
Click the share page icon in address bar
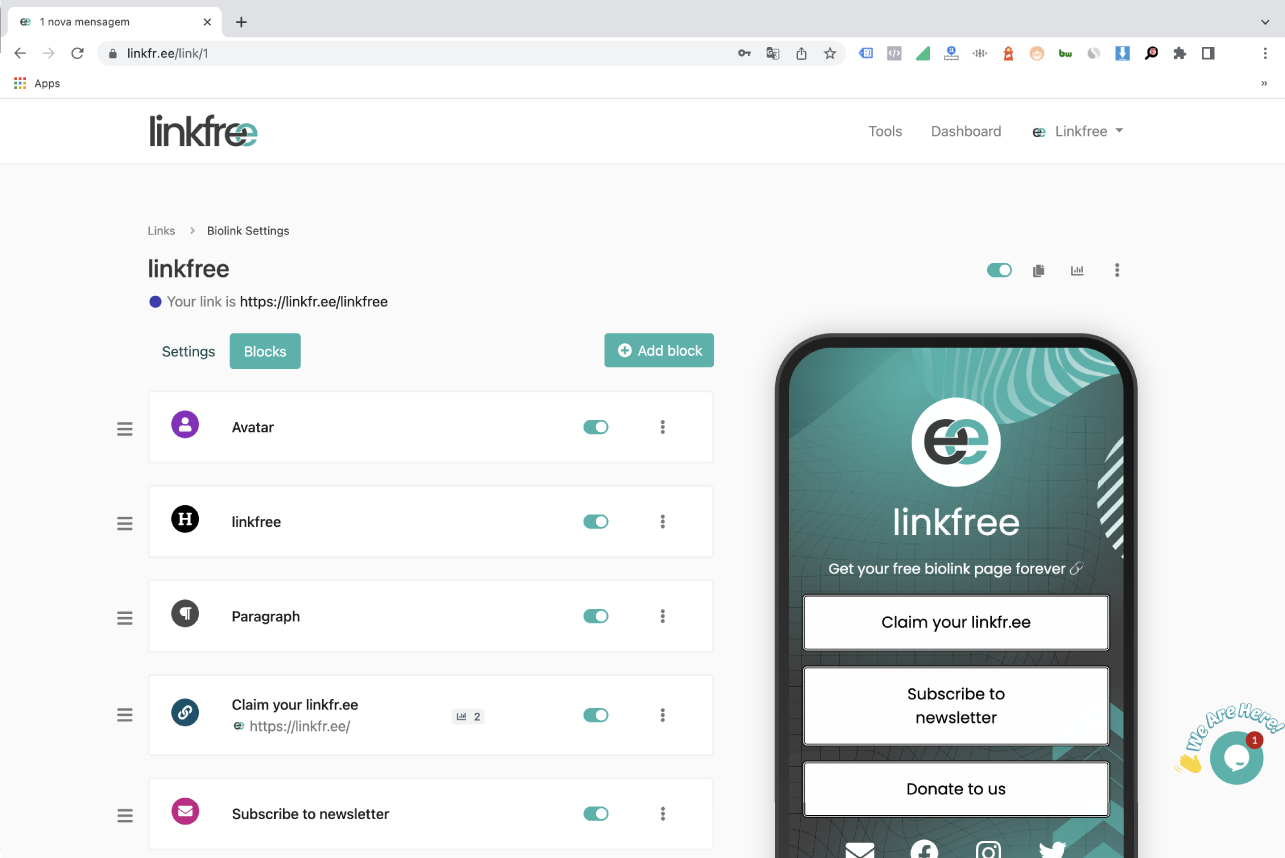tap(801, 54)
